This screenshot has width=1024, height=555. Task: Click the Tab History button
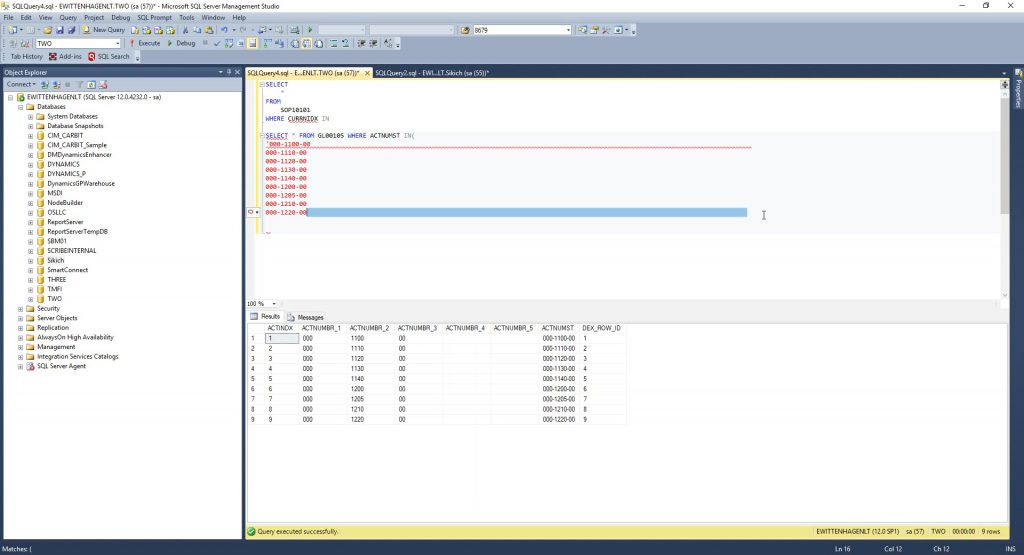[x=26, y=56]
